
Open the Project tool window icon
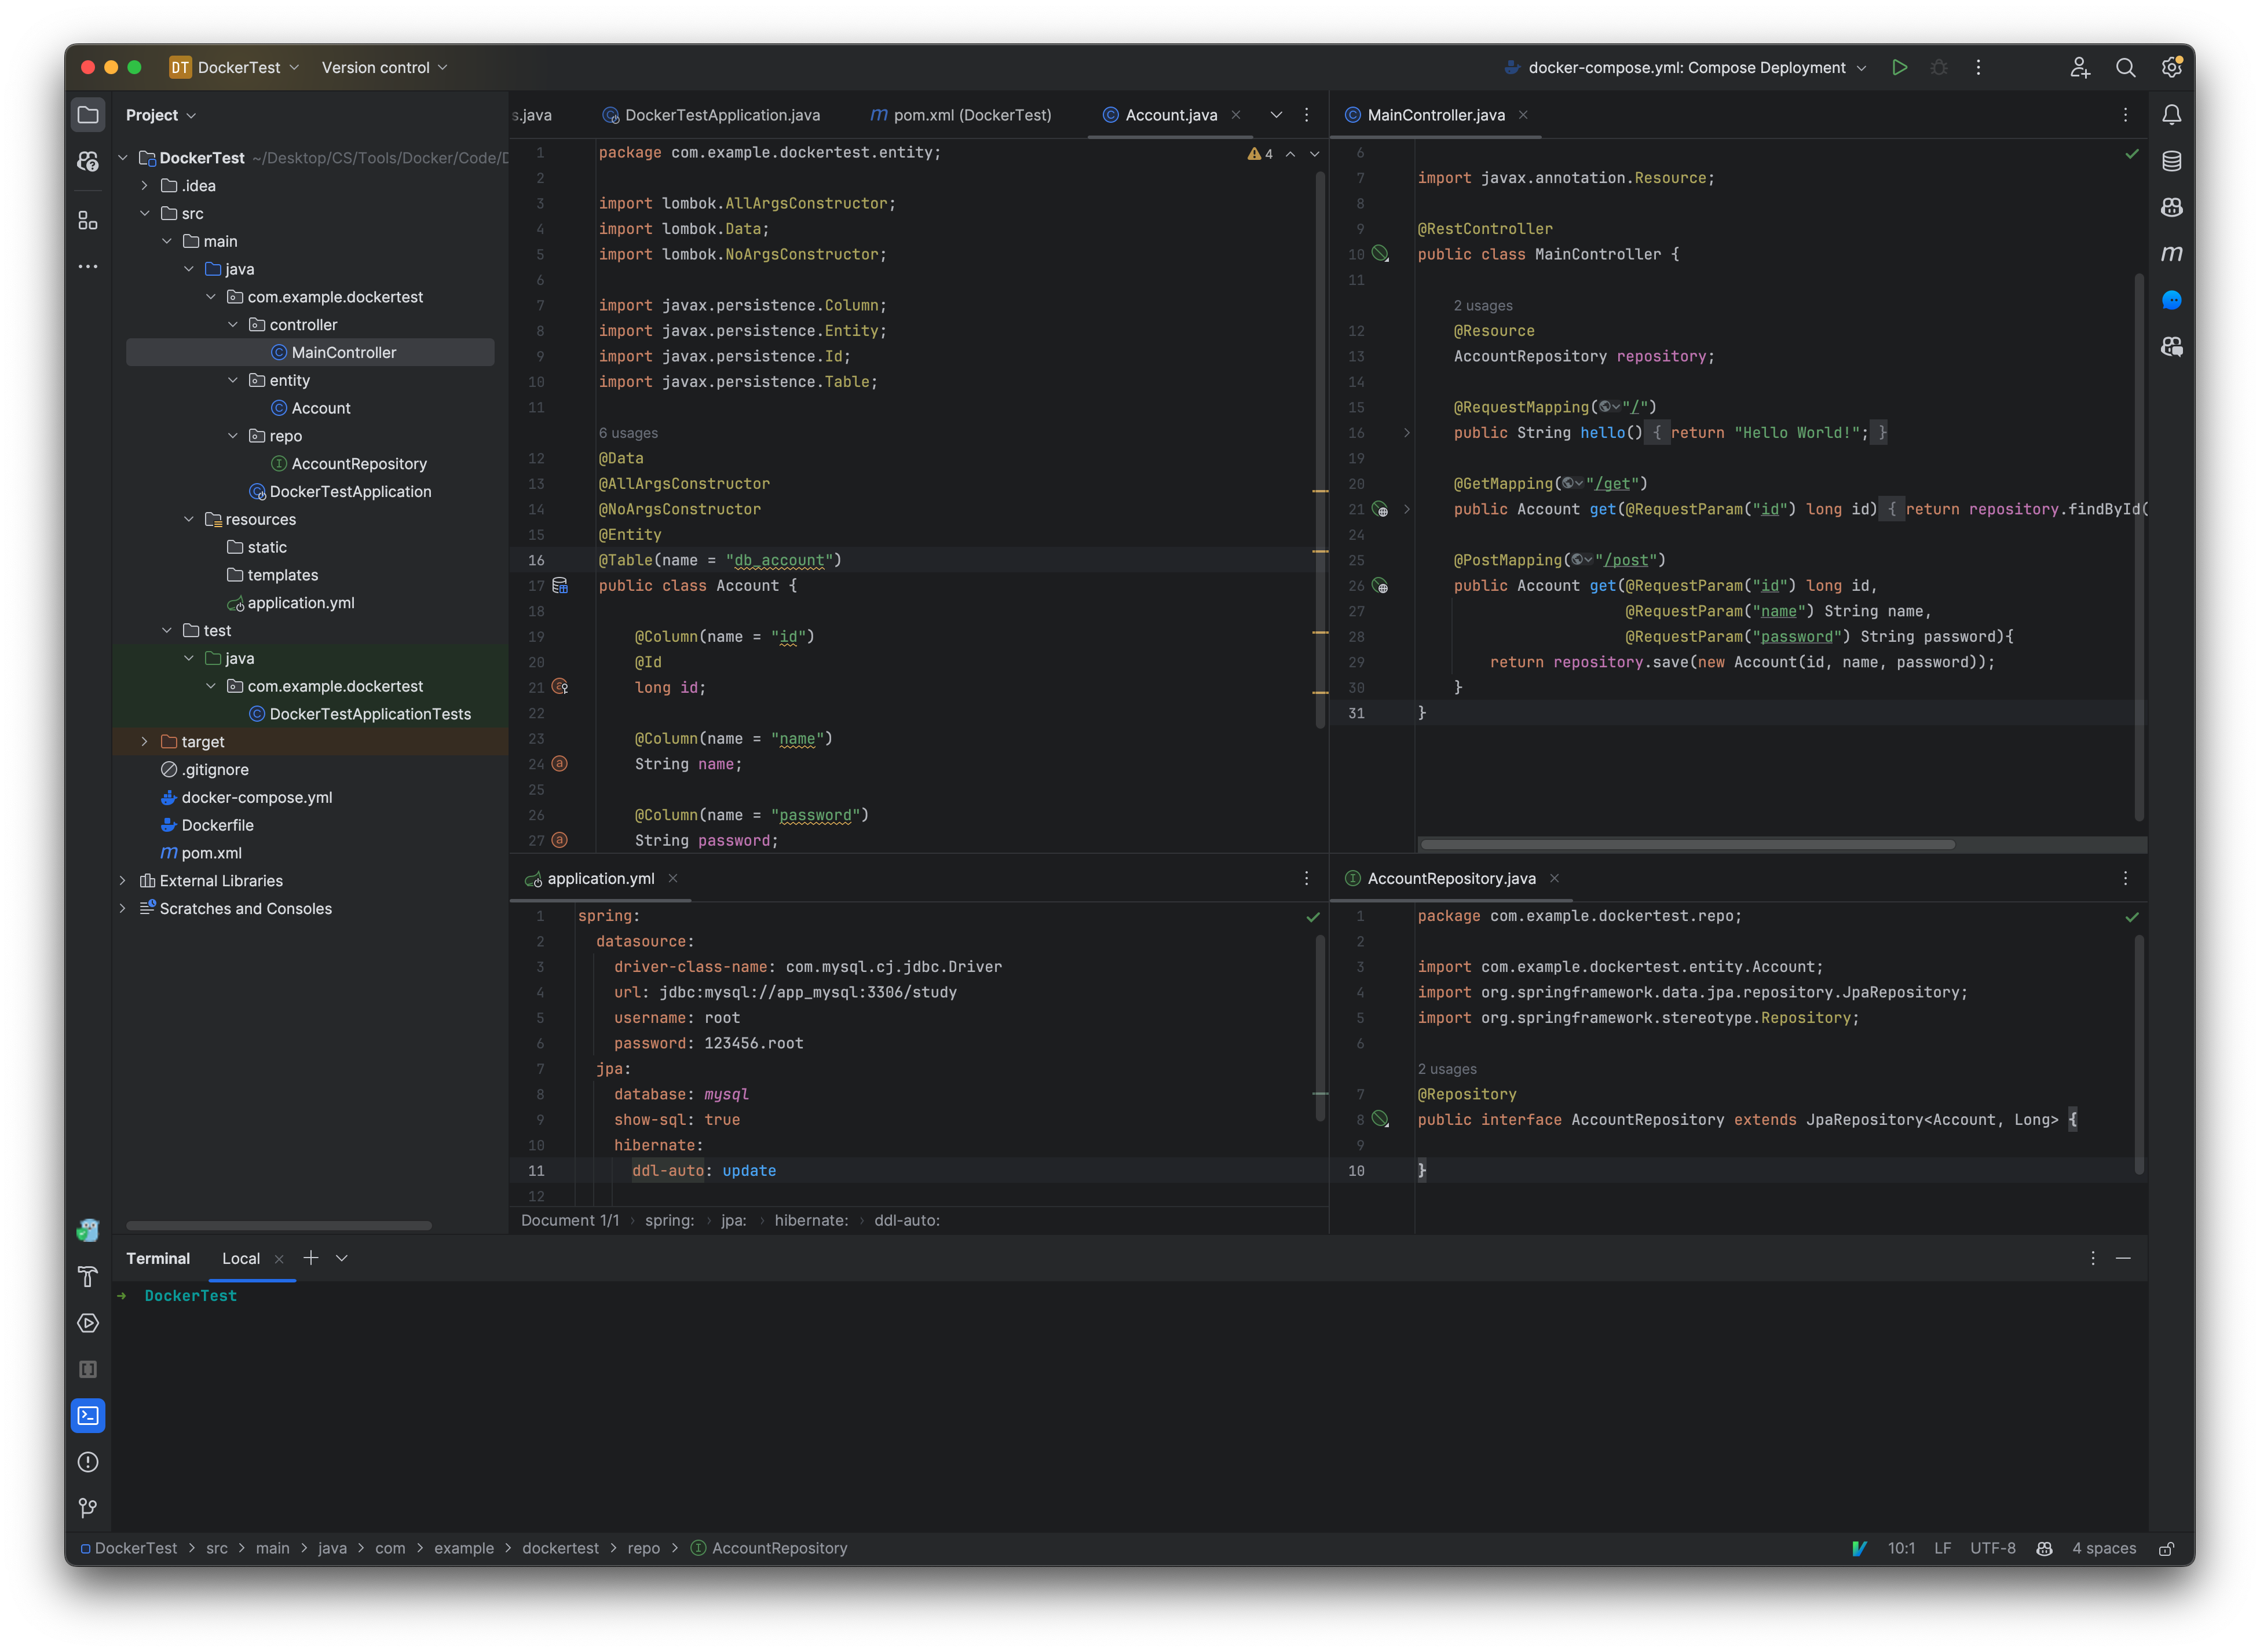(88, 115)
